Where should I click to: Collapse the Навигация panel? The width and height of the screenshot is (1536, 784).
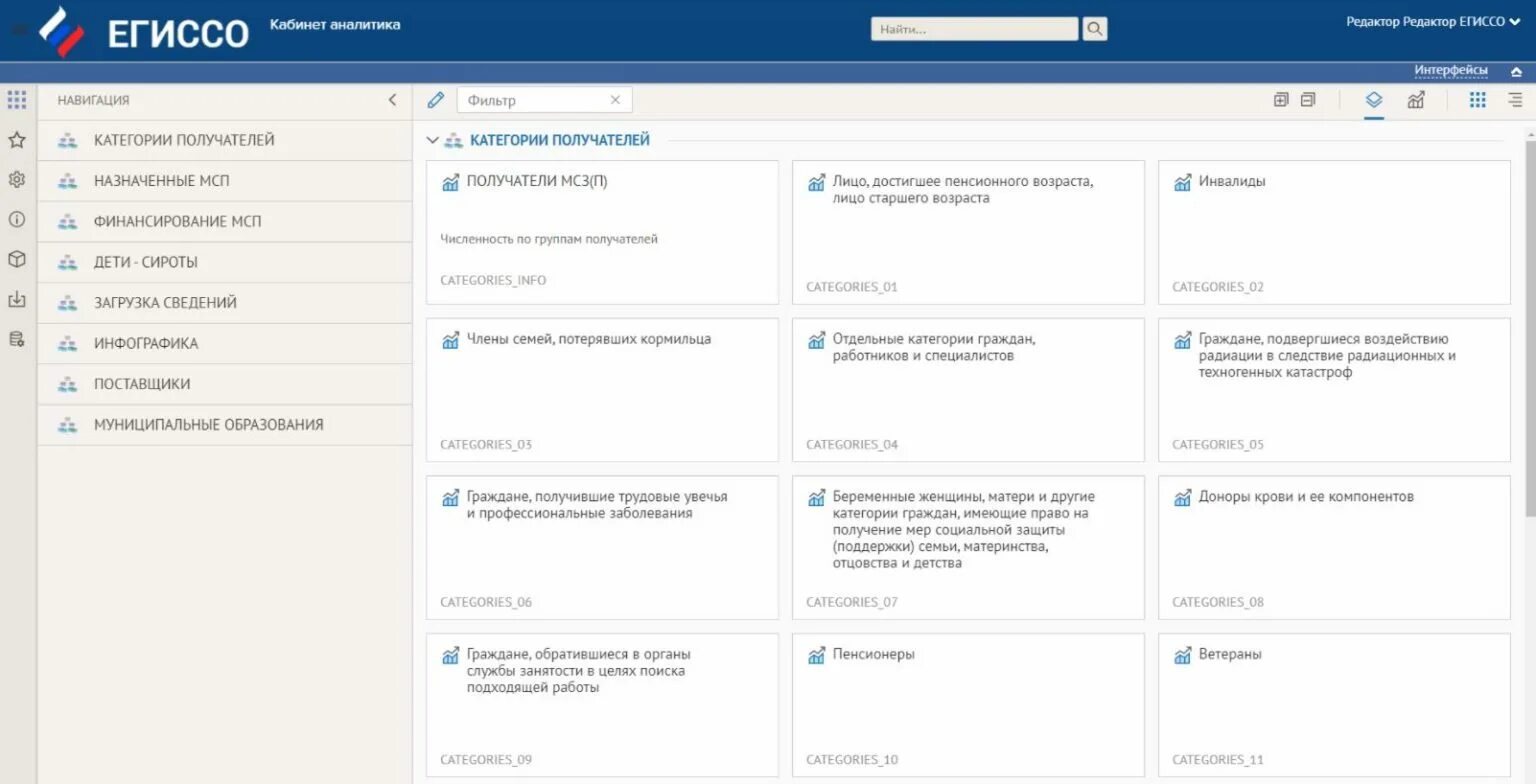[x=392, y=100]
